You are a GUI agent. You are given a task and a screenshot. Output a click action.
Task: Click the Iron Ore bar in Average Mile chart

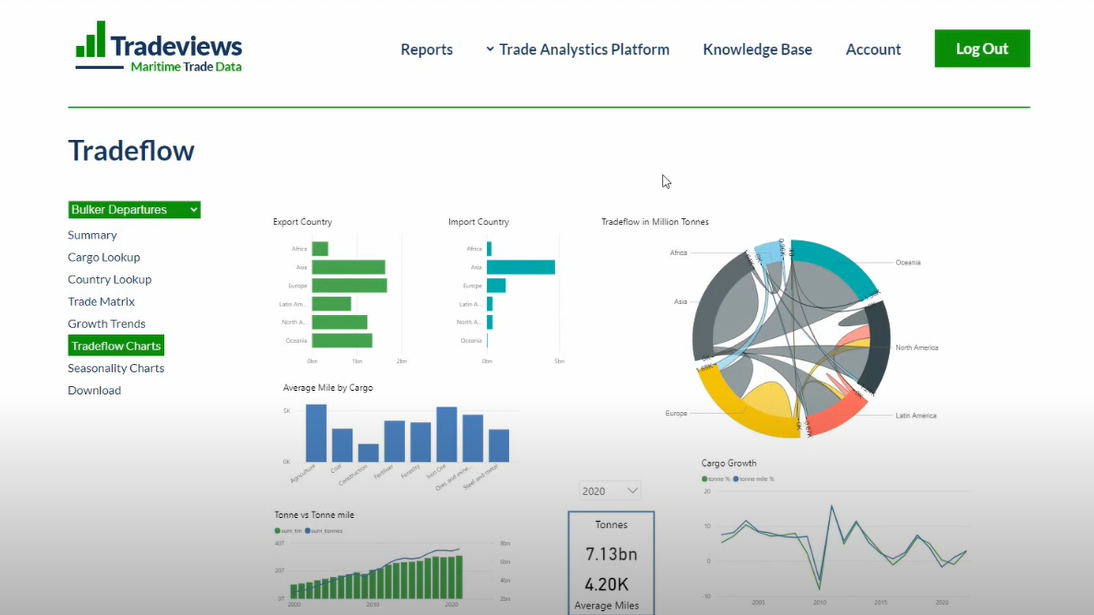[446, 434]
